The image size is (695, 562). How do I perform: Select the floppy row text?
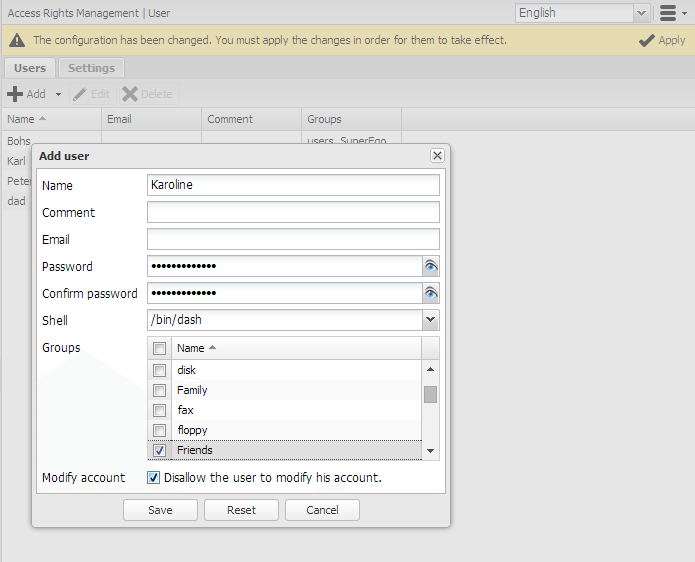[192, 430]
